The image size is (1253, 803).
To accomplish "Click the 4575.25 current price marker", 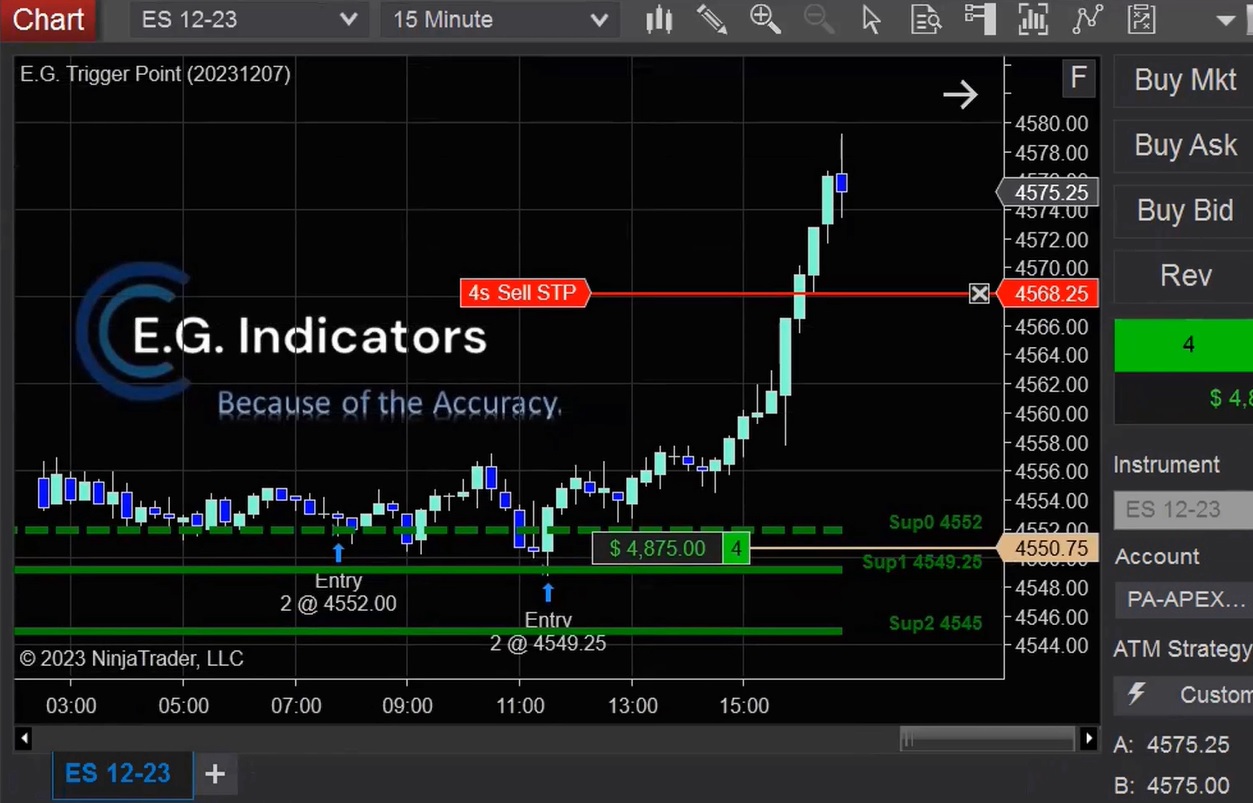I will pos(1049,193).
